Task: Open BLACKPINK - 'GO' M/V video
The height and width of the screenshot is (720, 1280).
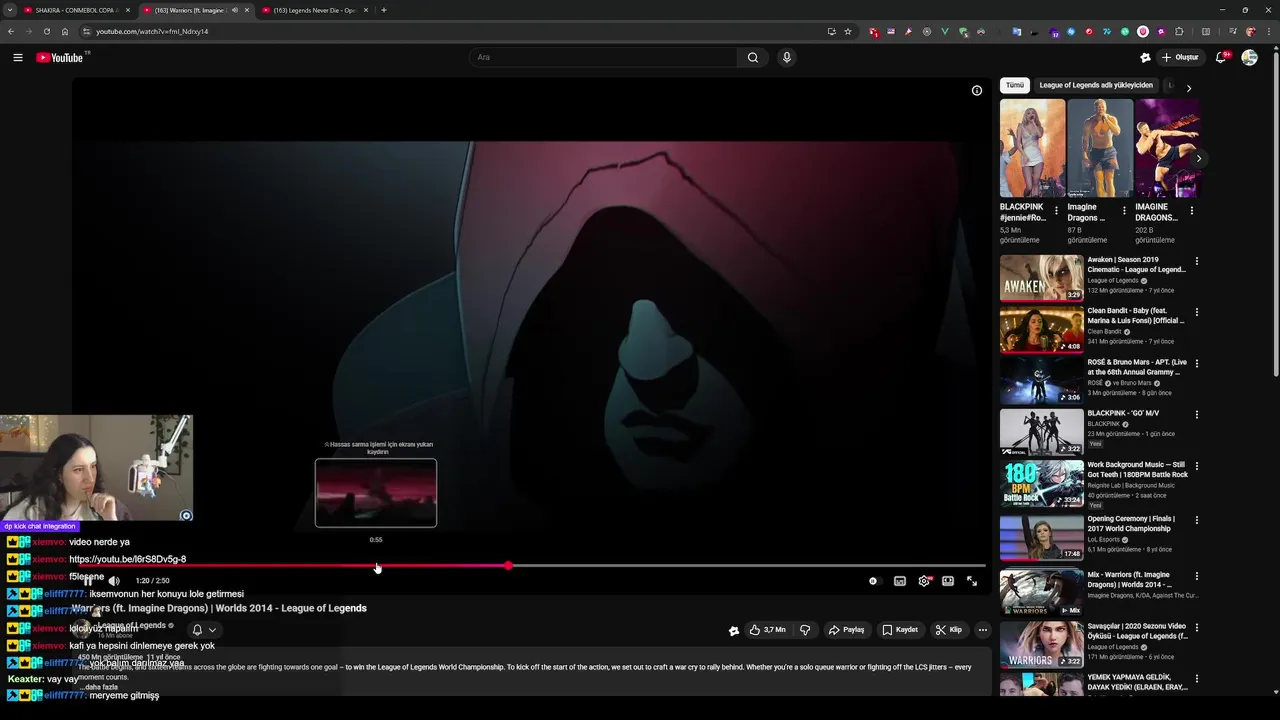Action: [1041, 432]
